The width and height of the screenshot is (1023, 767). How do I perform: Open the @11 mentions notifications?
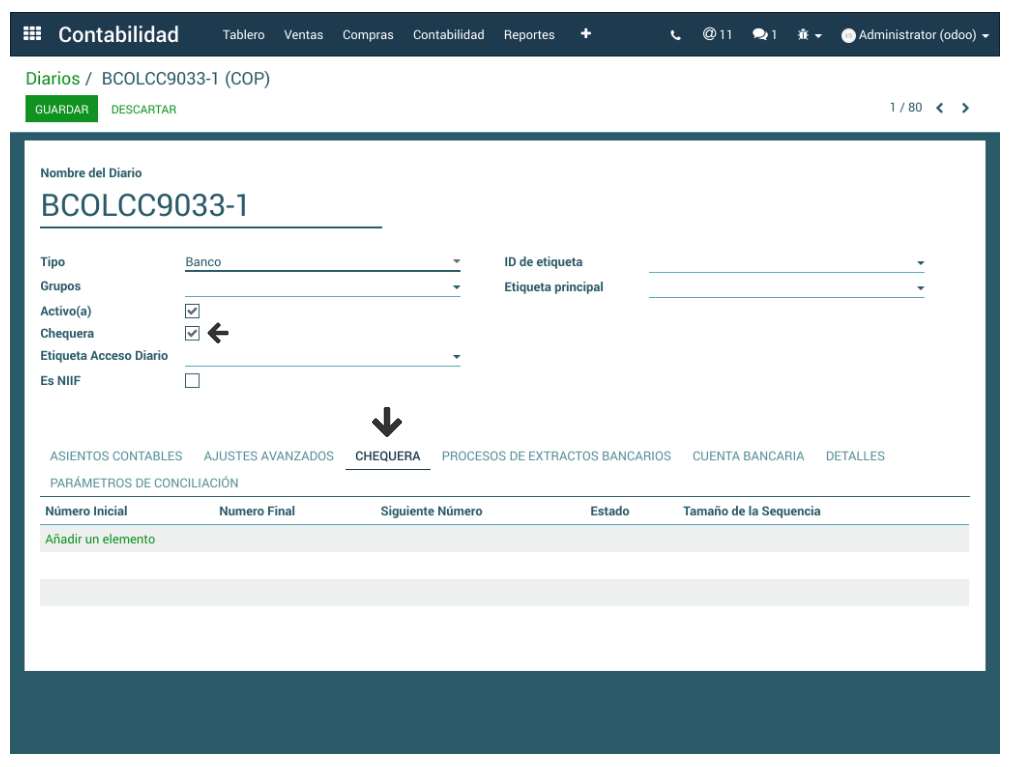(717, 35)
